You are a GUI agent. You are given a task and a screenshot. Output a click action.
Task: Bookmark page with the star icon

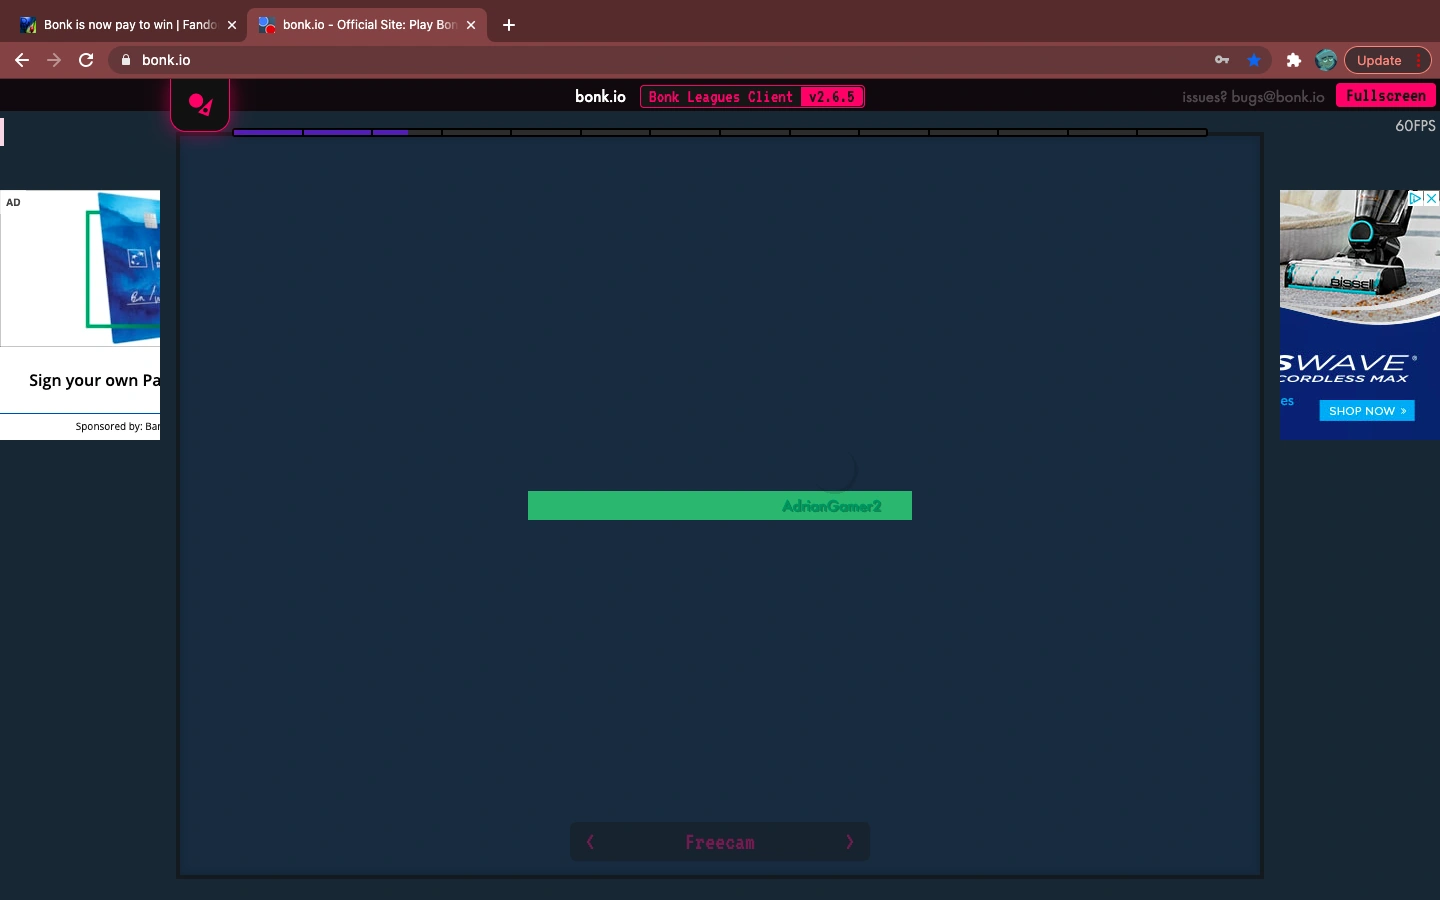pos(1254,60)
